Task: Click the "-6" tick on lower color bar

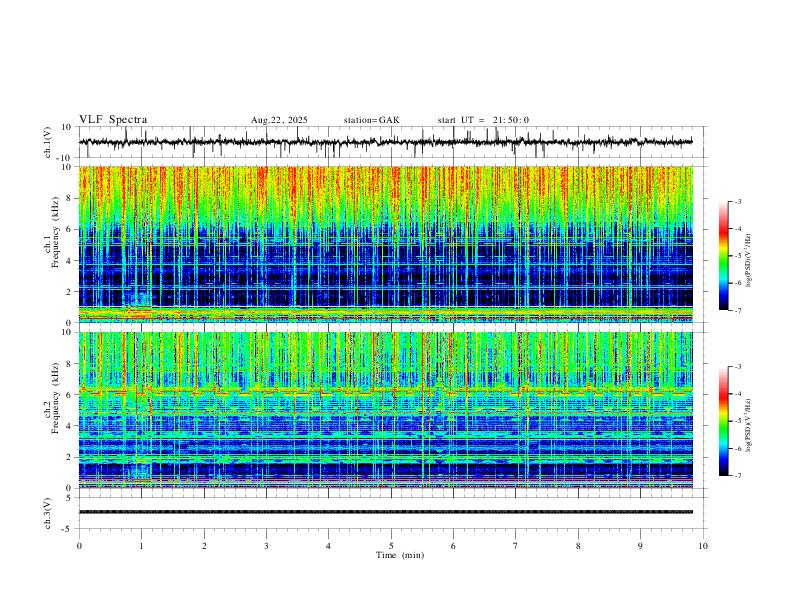Action: point(737,448)
